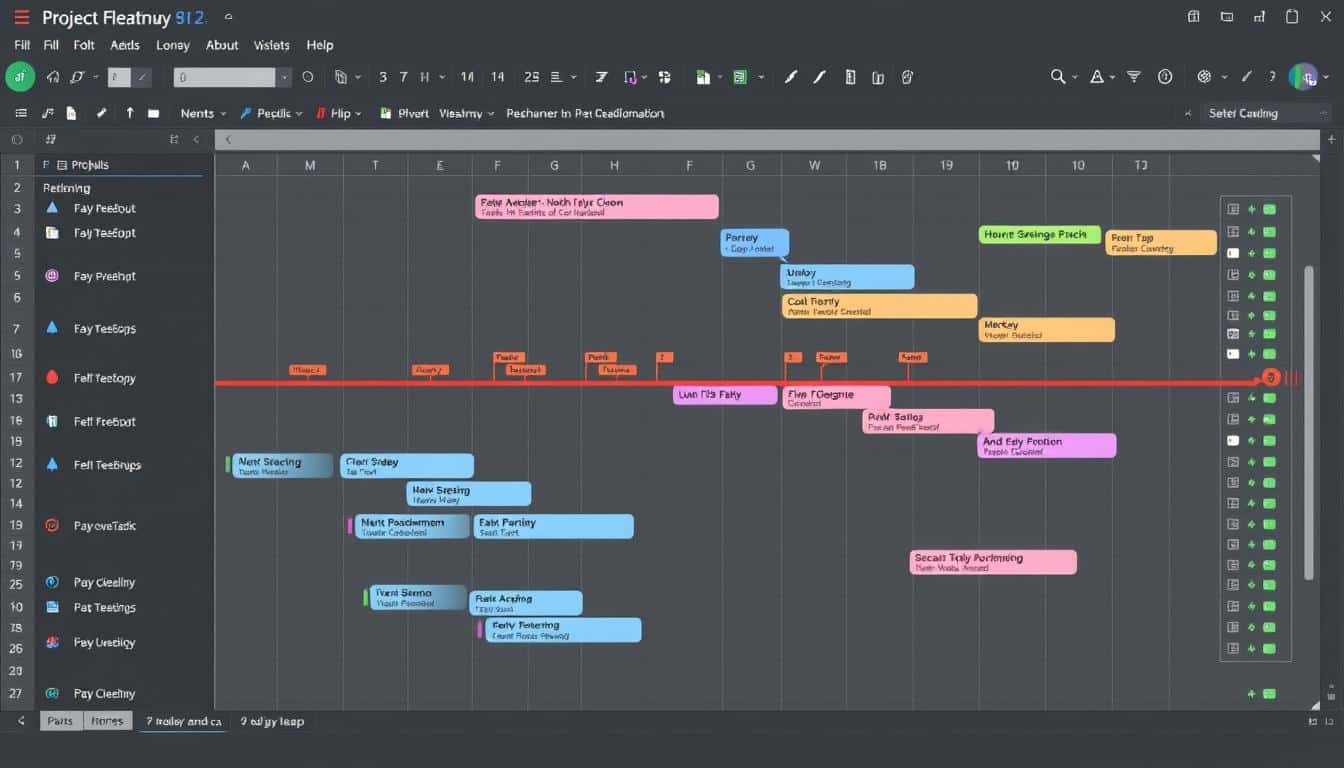Click the home icon in the toolbar

(52, 77)
